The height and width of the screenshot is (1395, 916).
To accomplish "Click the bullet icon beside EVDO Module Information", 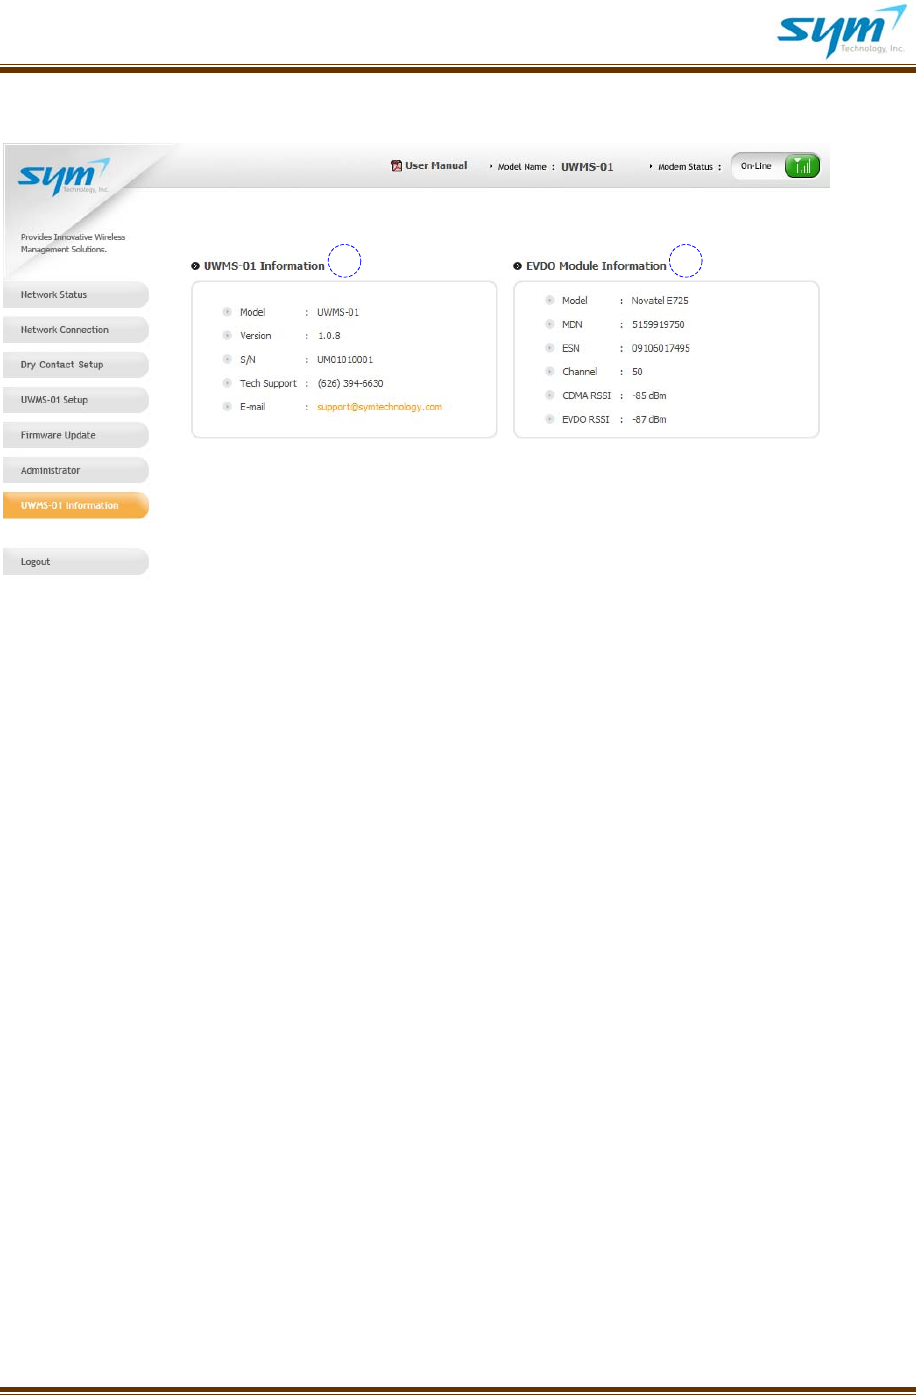I will click(x=517, y=266).
